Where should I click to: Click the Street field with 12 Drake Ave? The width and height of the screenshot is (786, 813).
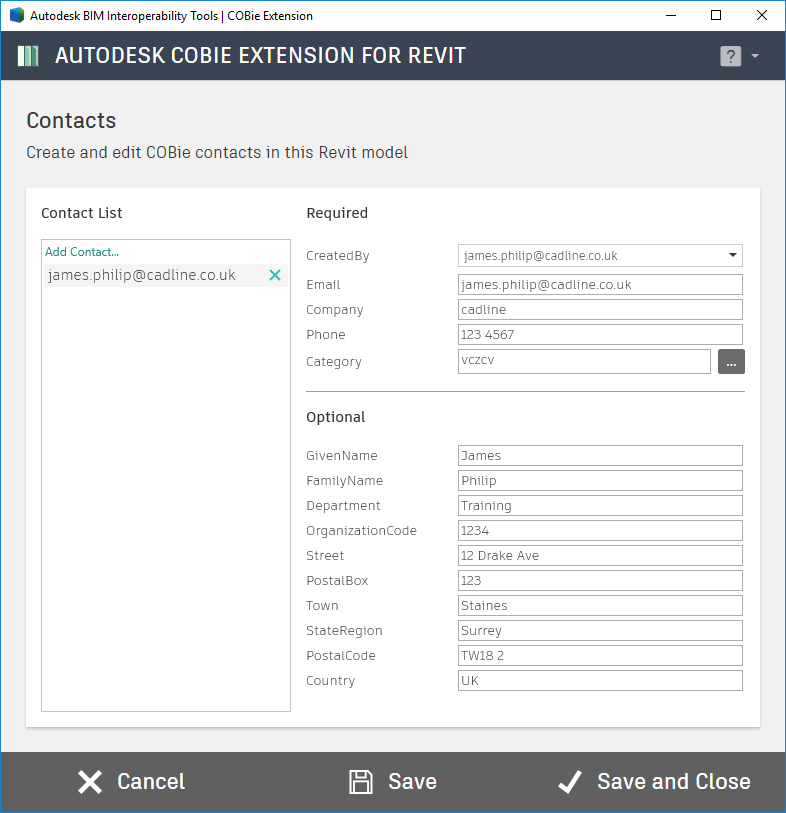(600, 555)
